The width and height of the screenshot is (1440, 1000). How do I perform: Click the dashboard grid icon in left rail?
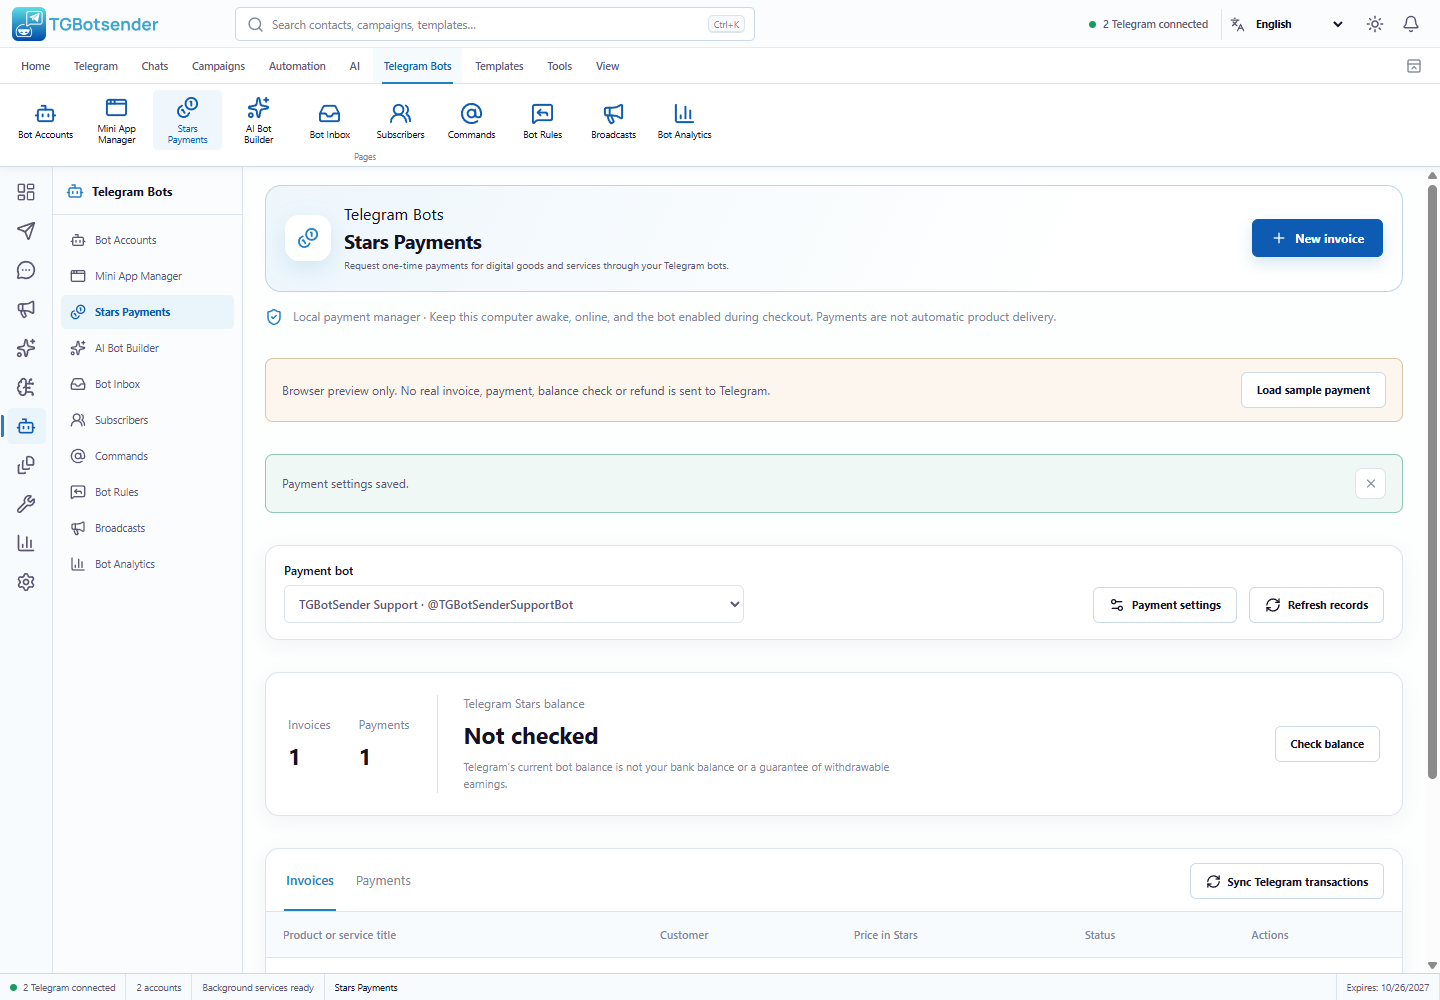(x=26, y=192)
